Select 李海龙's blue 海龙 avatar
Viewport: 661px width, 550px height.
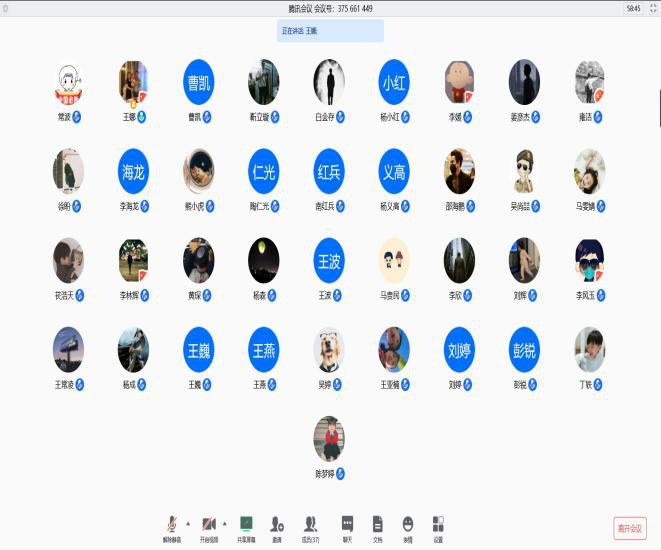[x=133, y=171]
